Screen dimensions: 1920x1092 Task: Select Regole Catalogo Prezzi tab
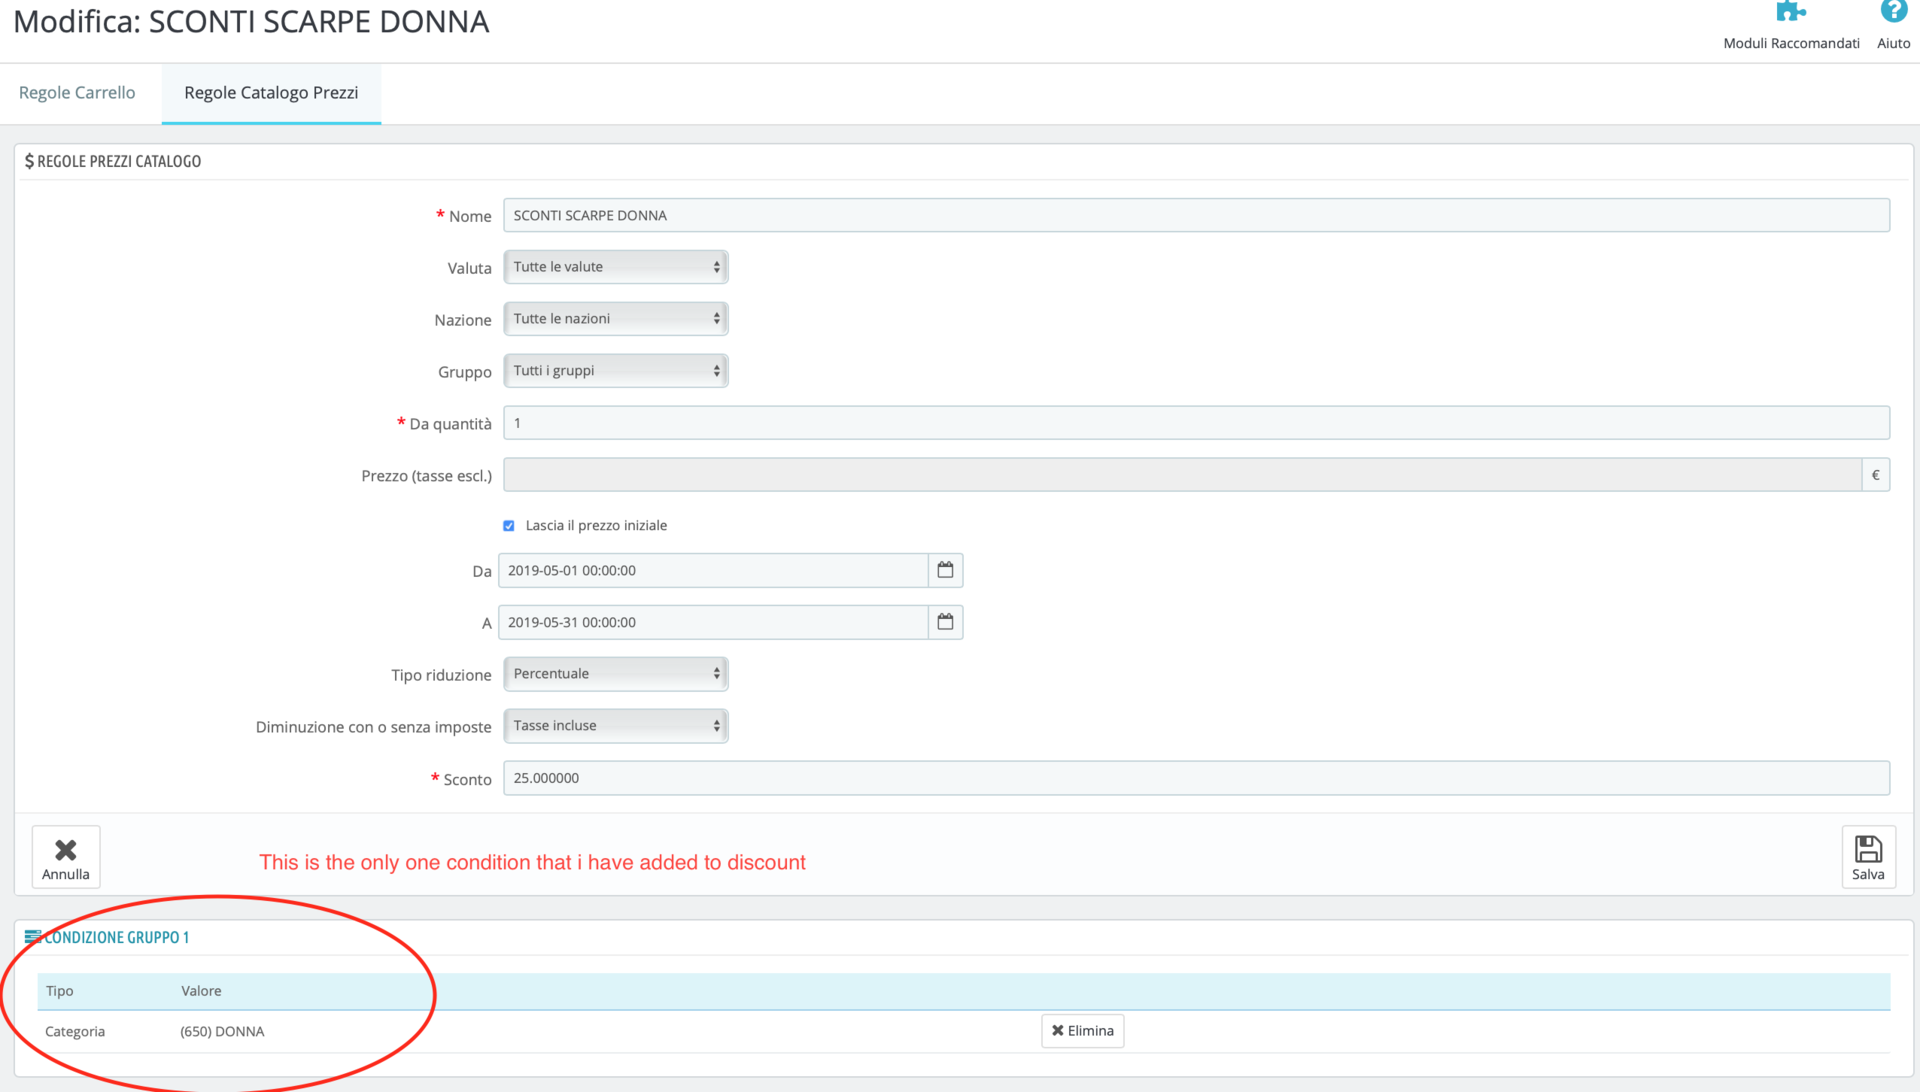point(271,93)
